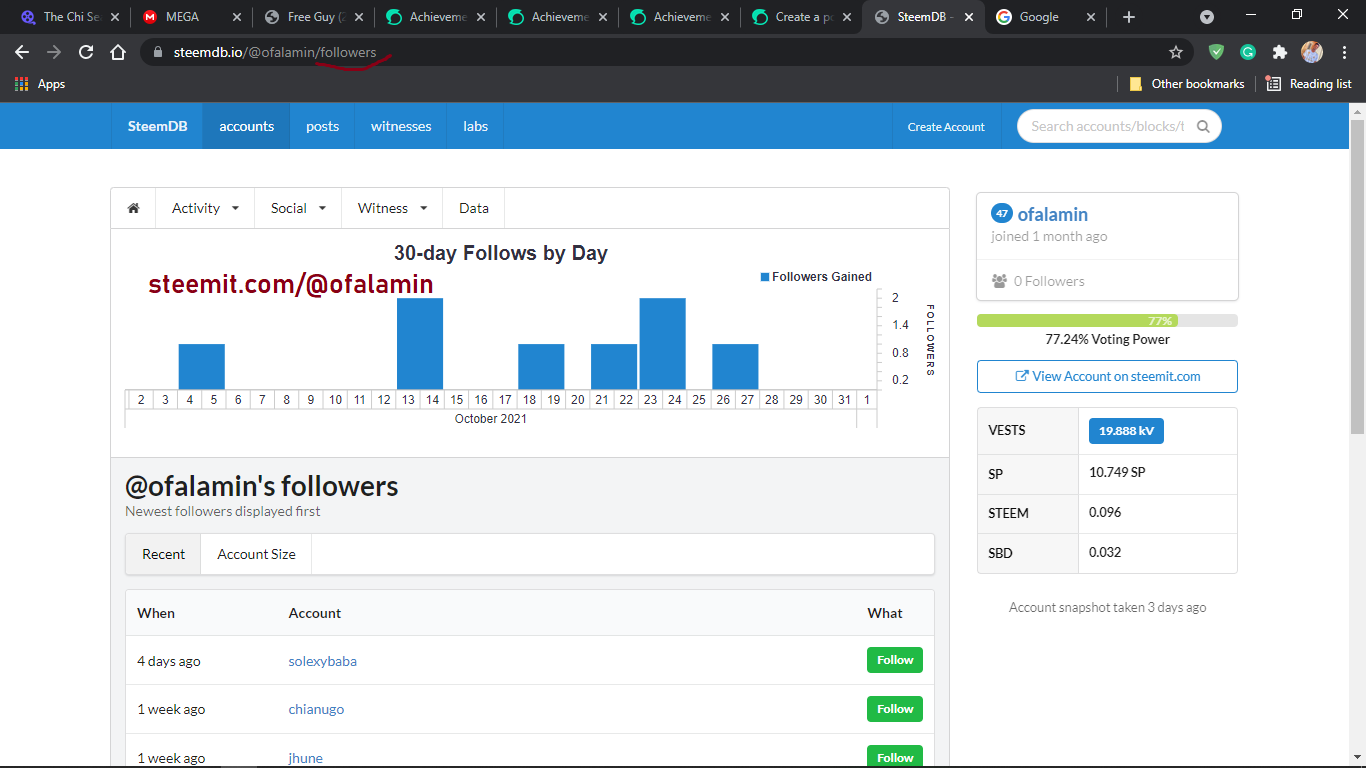1366x768 pixels.
Task: Click the October 13 chart bar
Action: (420, 343)
